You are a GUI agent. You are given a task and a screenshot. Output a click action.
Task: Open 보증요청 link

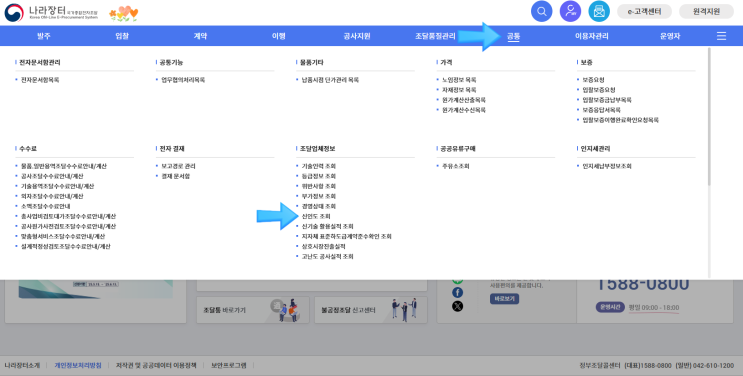pos(593,80)
